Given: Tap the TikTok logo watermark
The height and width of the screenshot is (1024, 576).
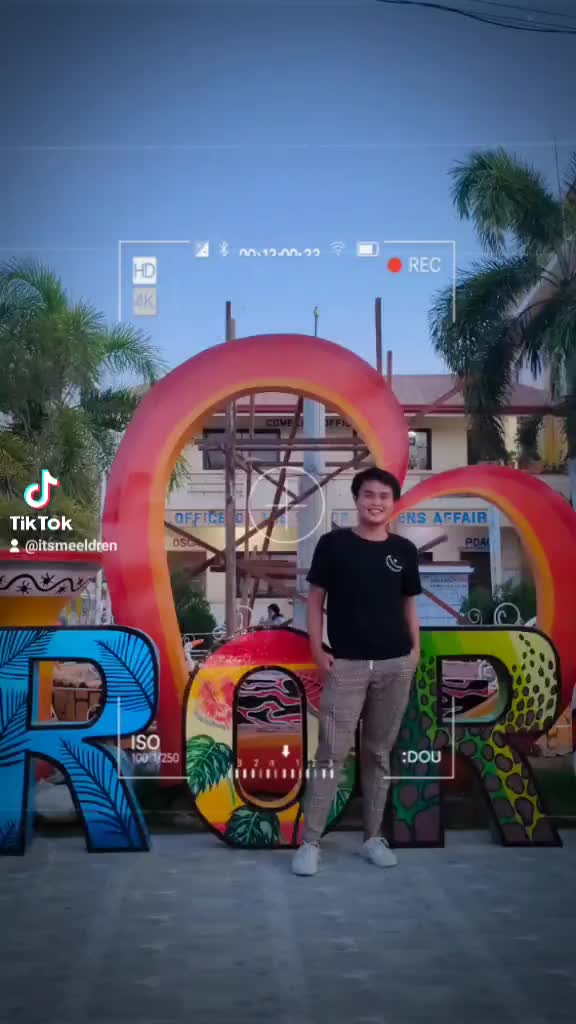Looking at the screenshot, I should (x=41, y=489).
